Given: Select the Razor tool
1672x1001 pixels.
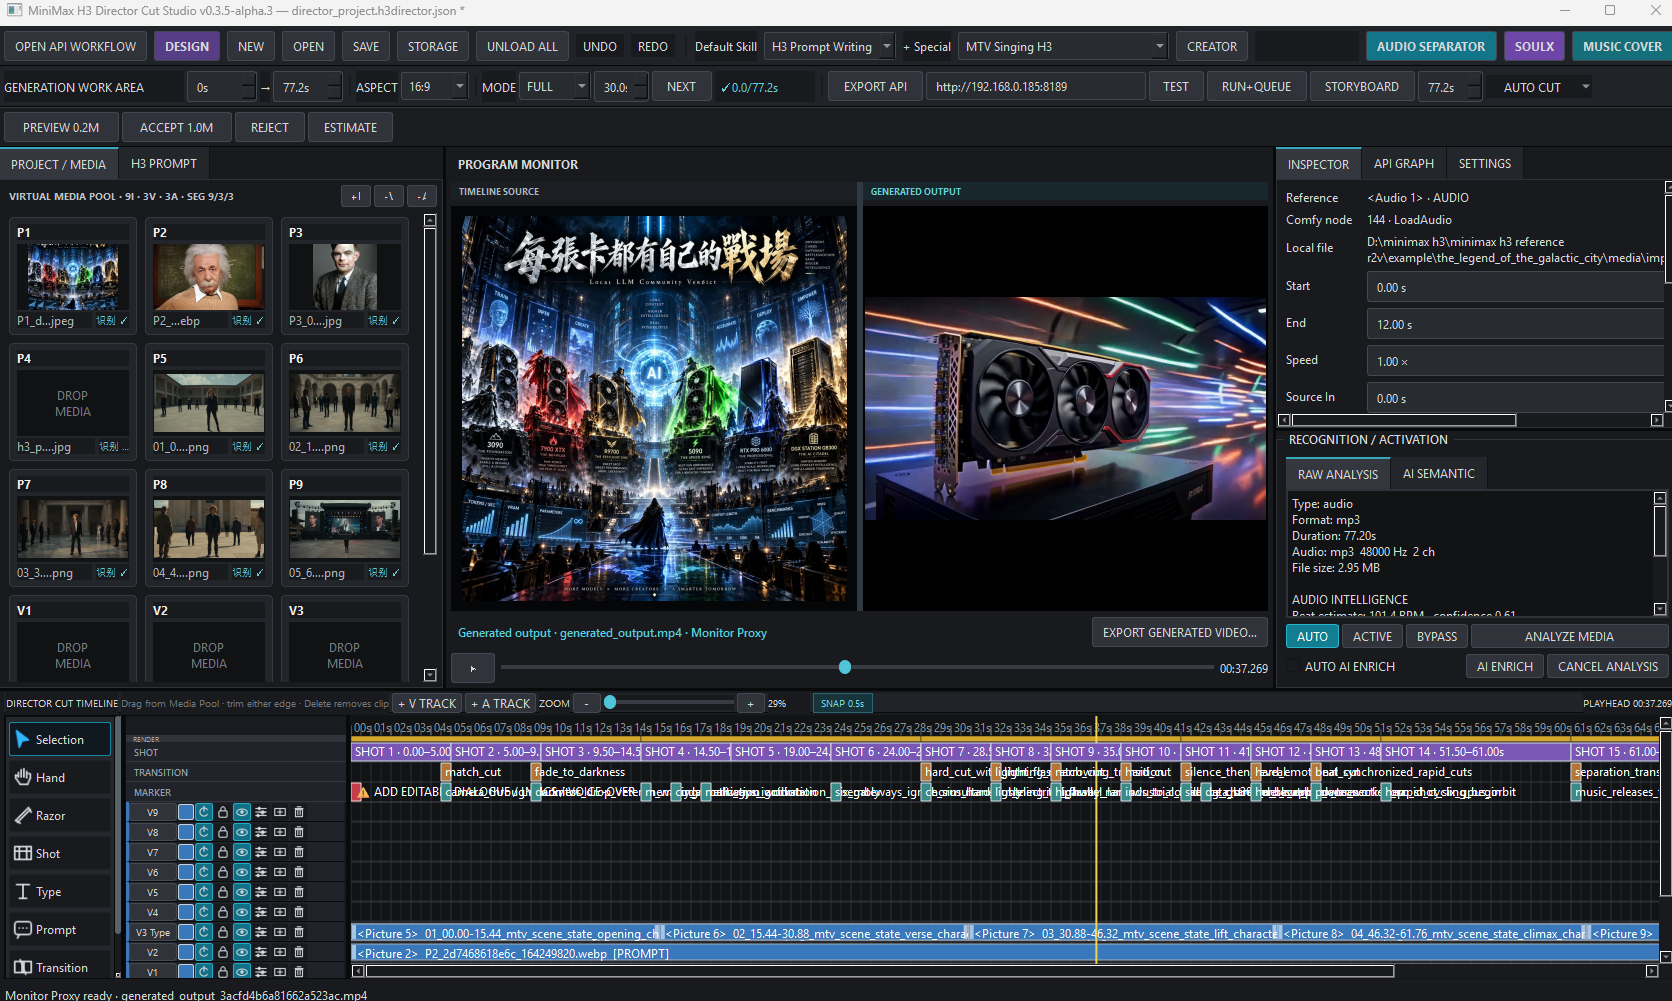Looking at the screenshot, I should pyautogui.click(x=60, y=816).
